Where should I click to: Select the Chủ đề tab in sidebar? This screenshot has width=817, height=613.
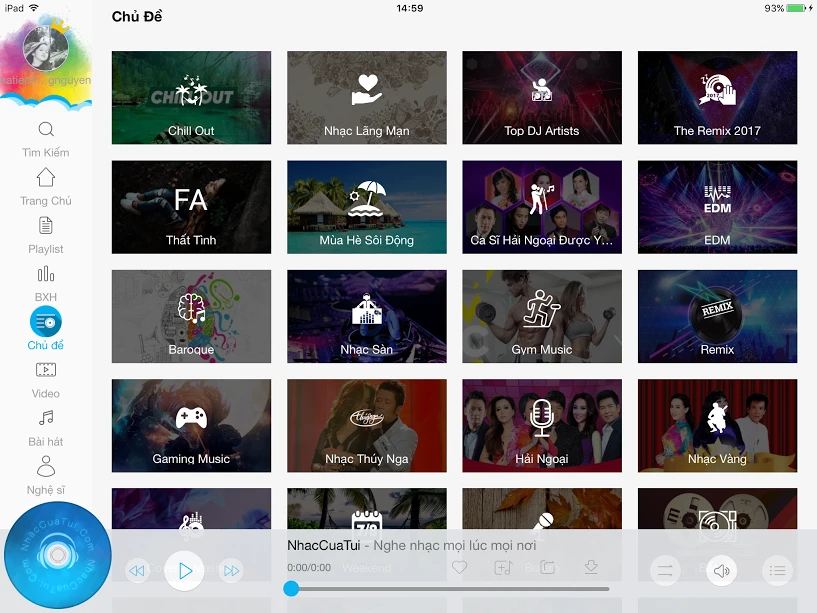pos(46,328)
